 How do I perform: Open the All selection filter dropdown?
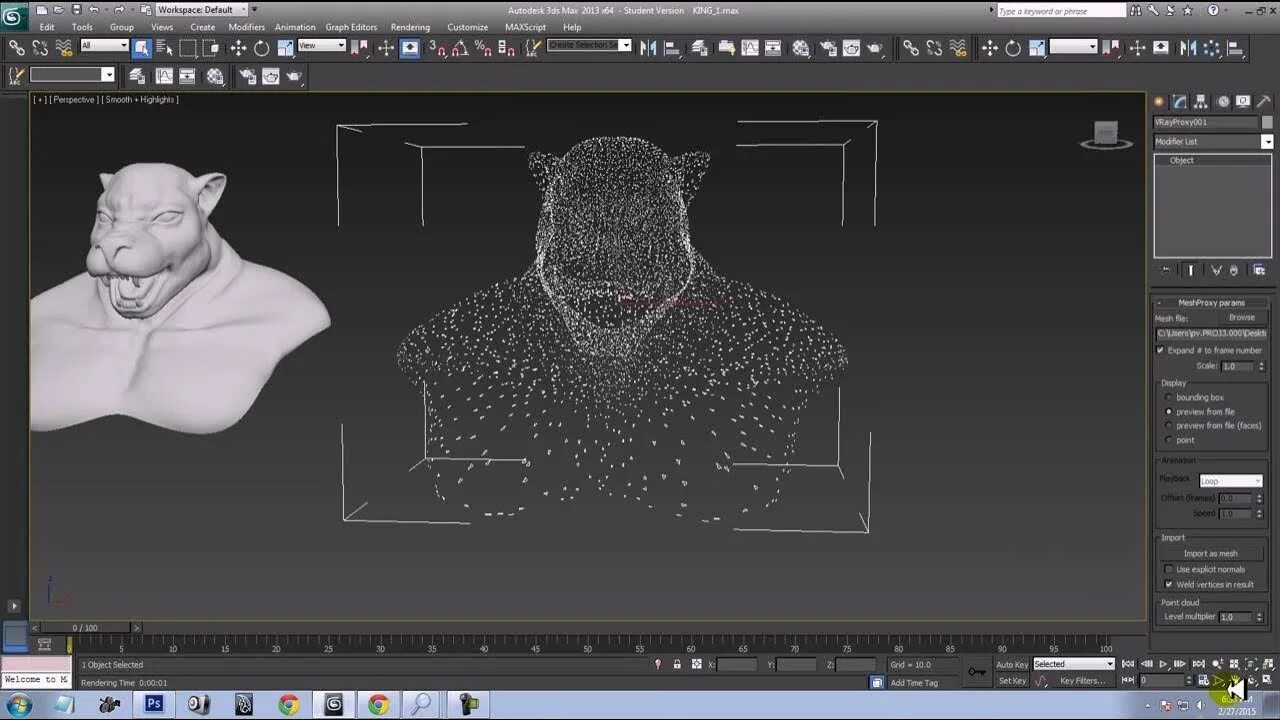pos(104,45)
